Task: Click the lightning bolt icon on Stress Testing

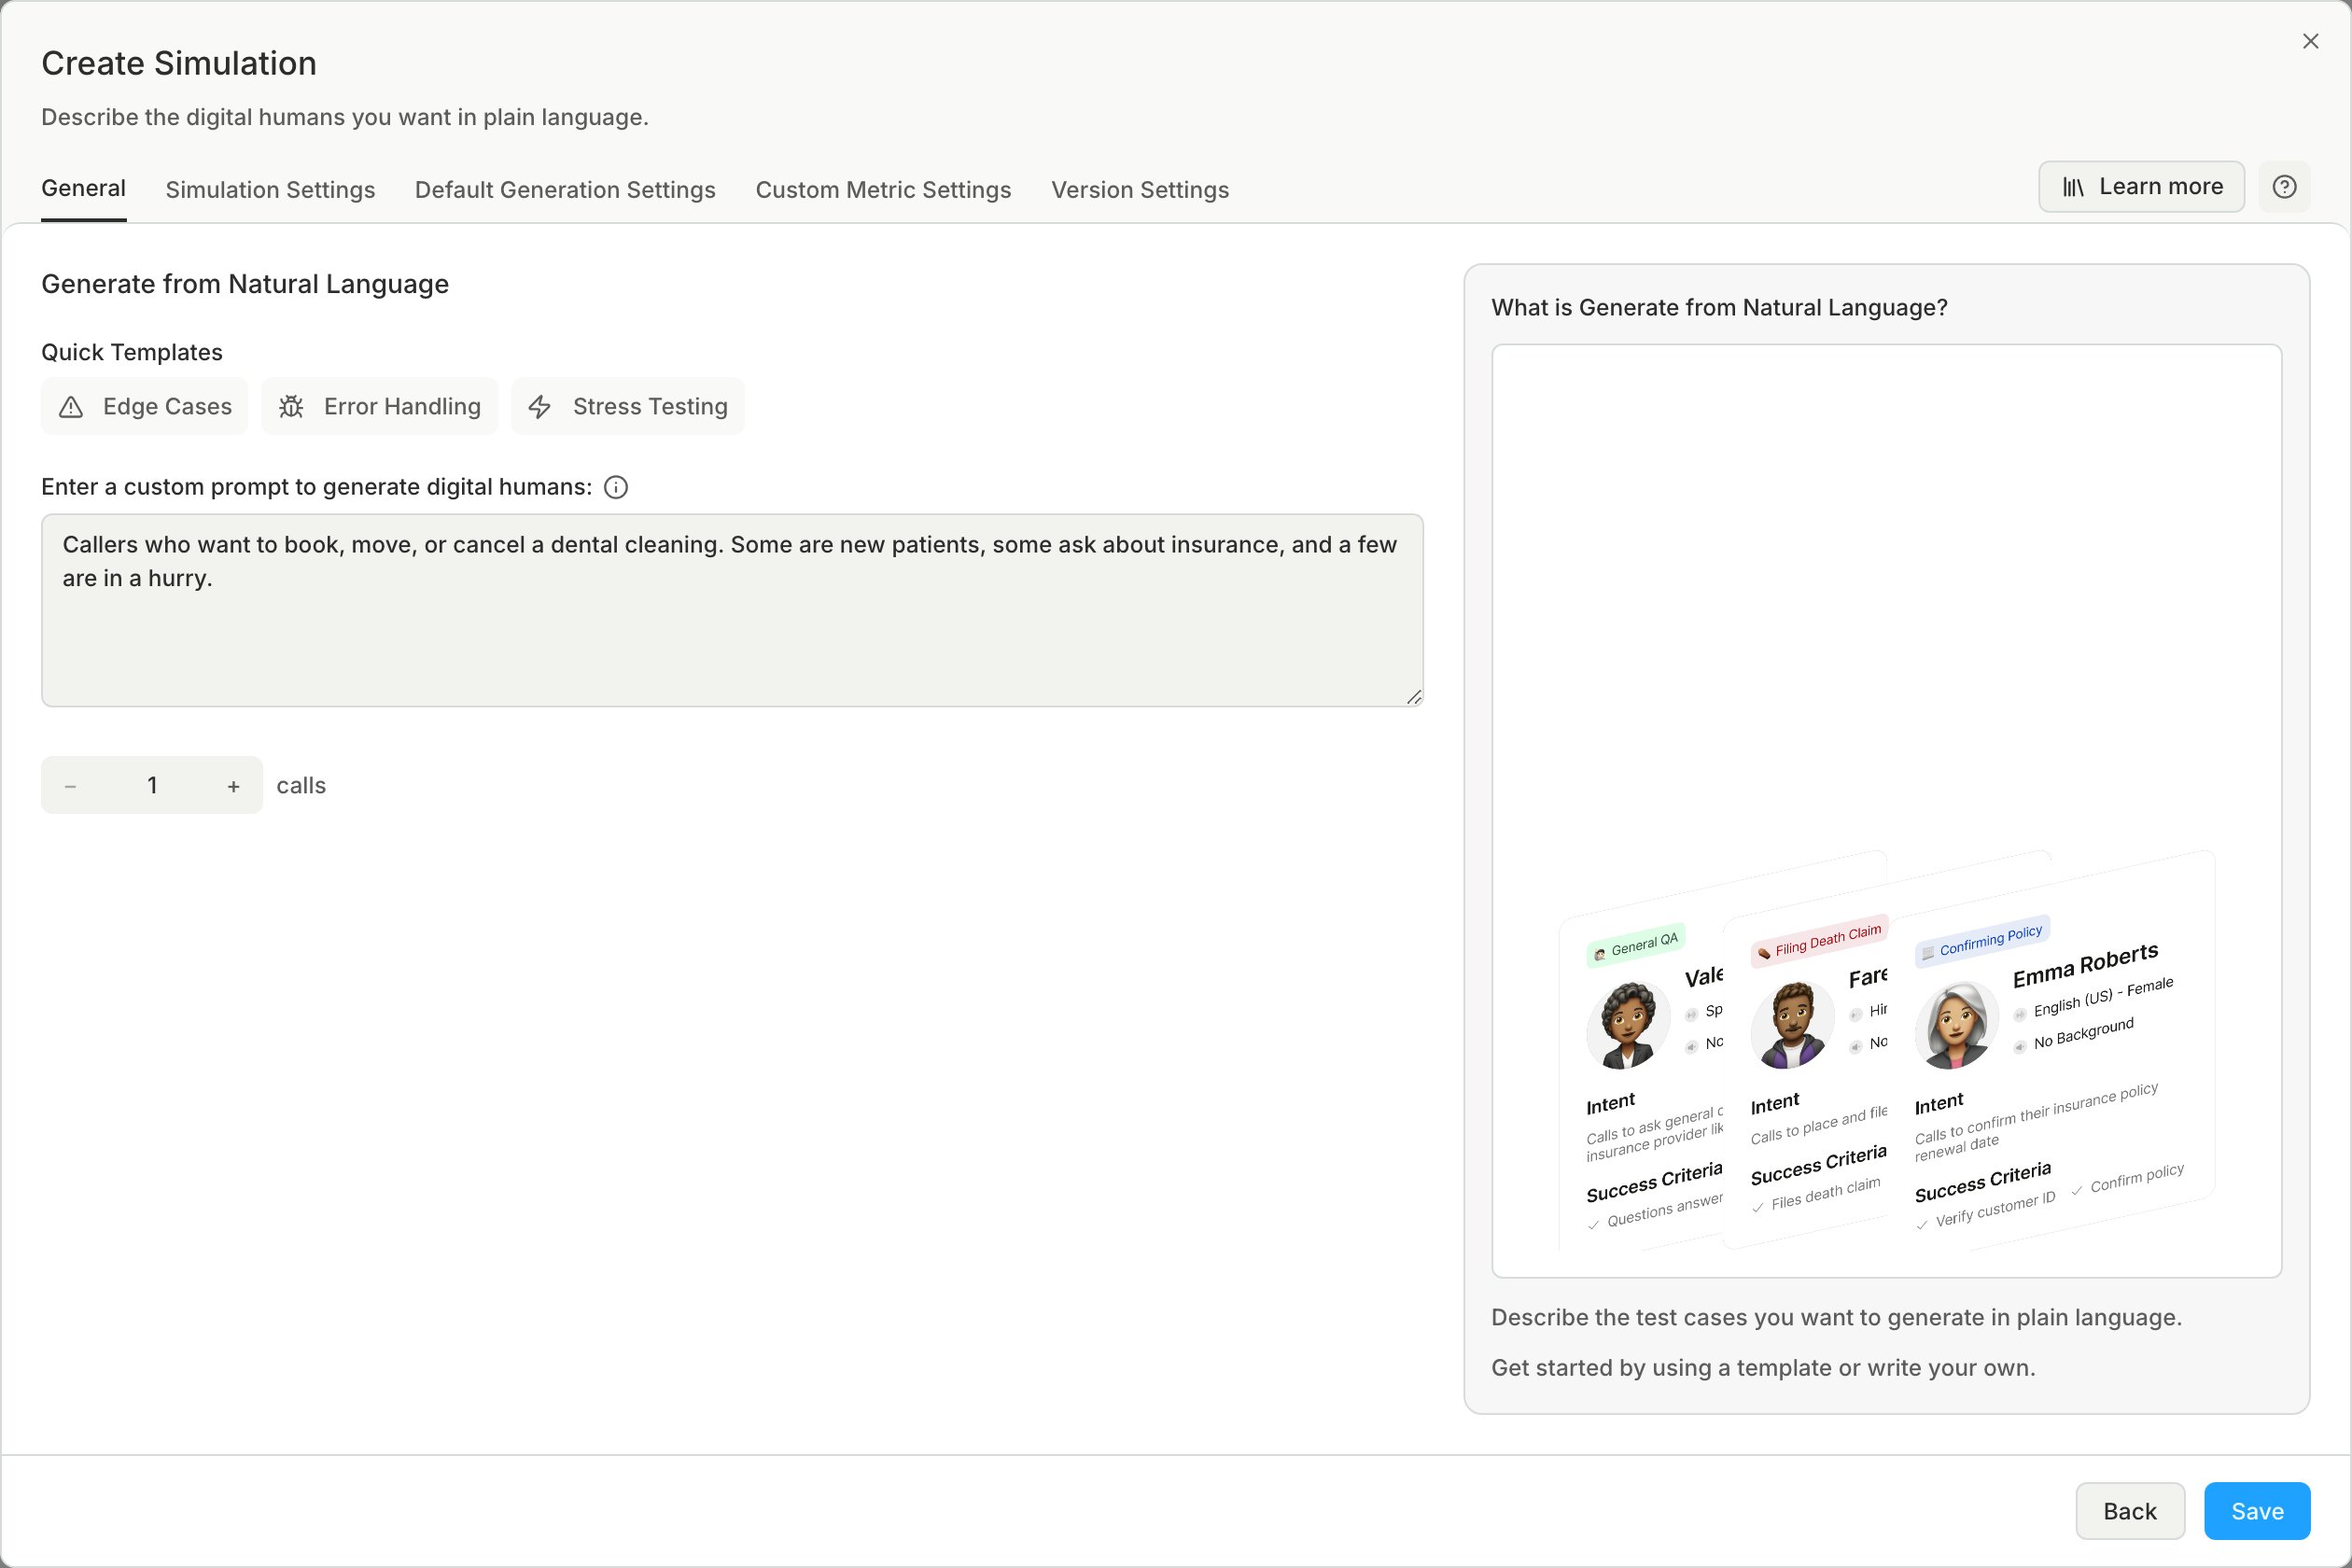Action: coord(540,407)
